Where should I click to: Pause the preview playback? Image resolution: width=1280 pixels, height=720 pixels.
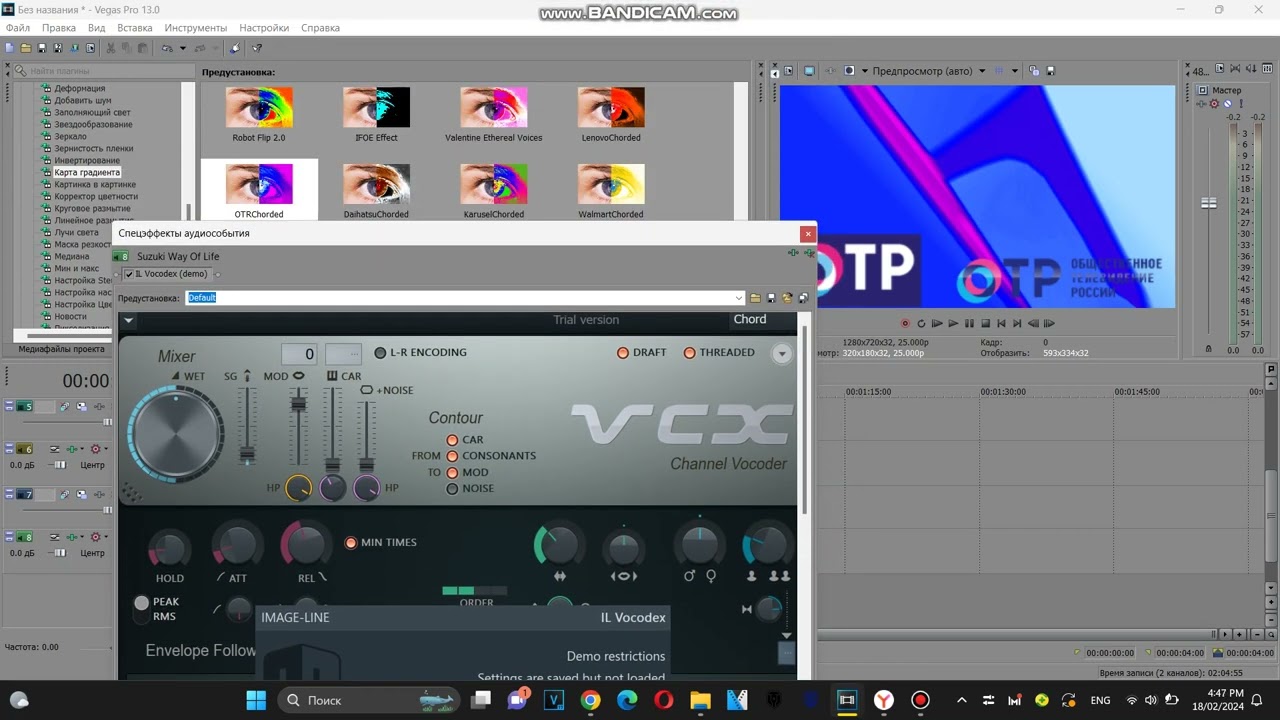pyautogui.click(x=969, y=323)
